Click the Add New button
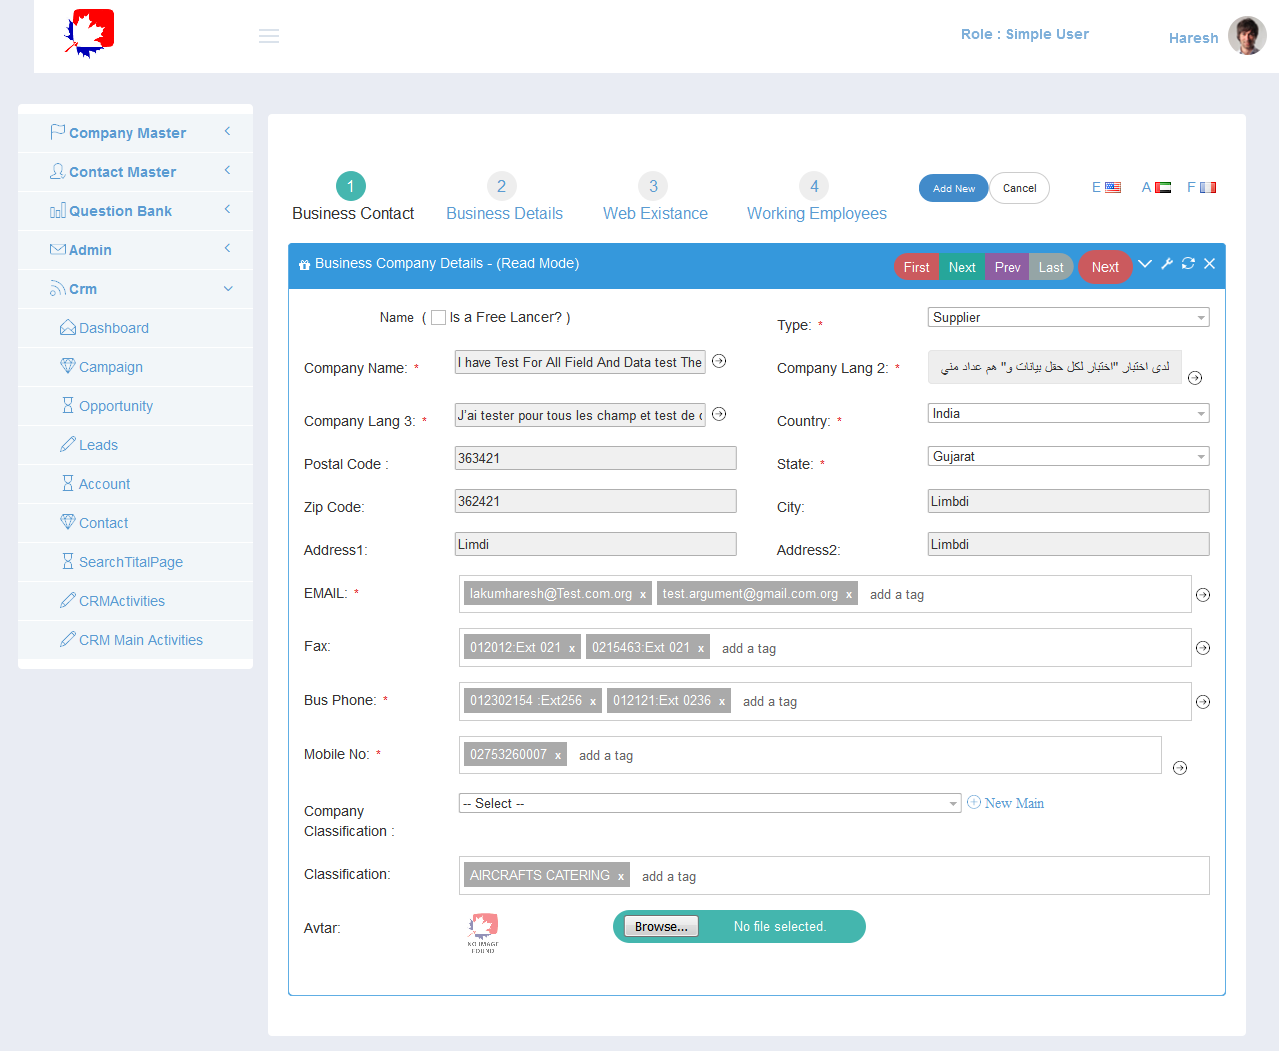The height and width of the screenshot is (1051, 1279). [952, 187]
